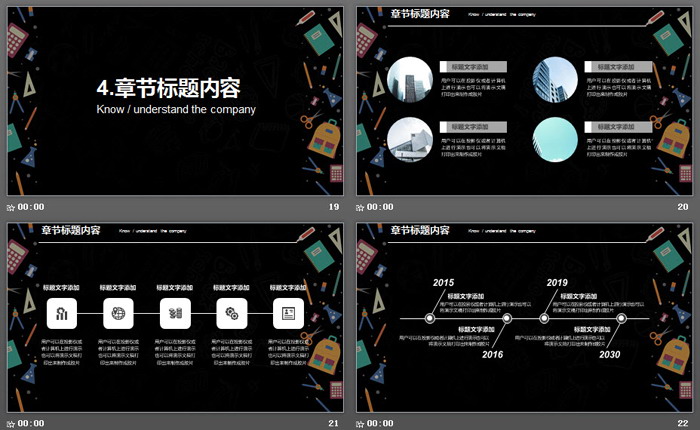Click the '章节标题内容' header on slide 21

pyautogui.click(x=71, y=231)
